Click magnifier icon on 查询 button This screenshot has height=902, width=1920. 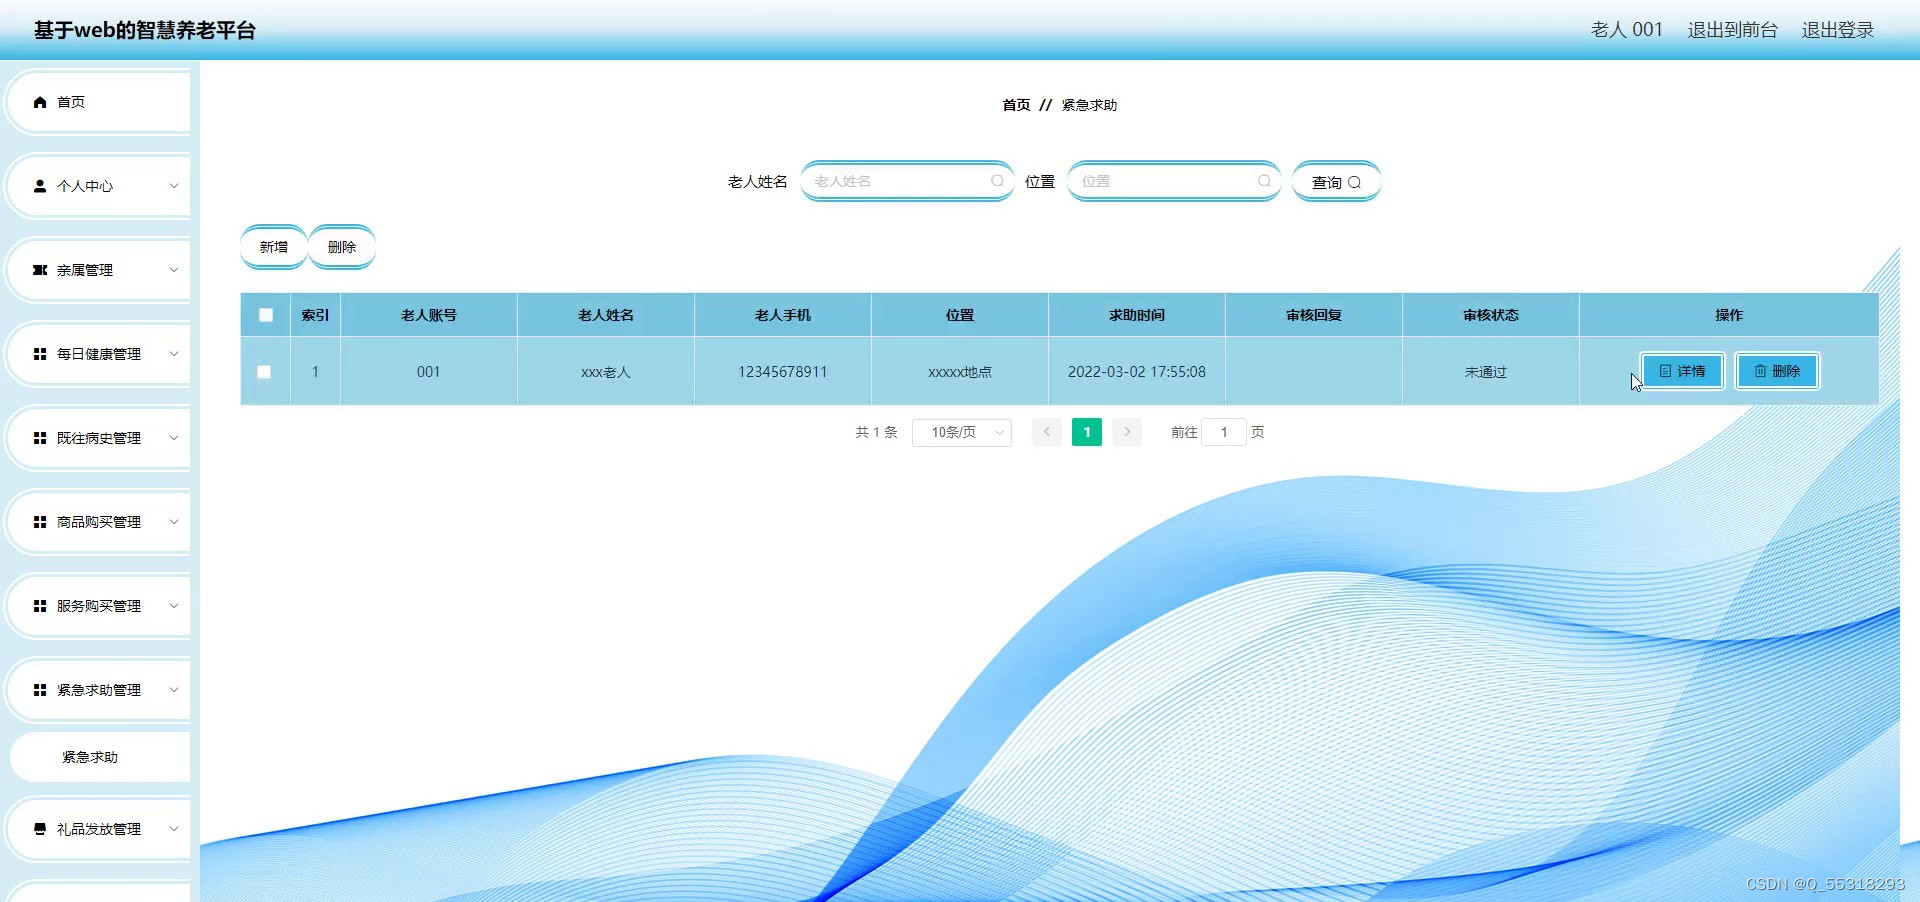point(1355,183)
